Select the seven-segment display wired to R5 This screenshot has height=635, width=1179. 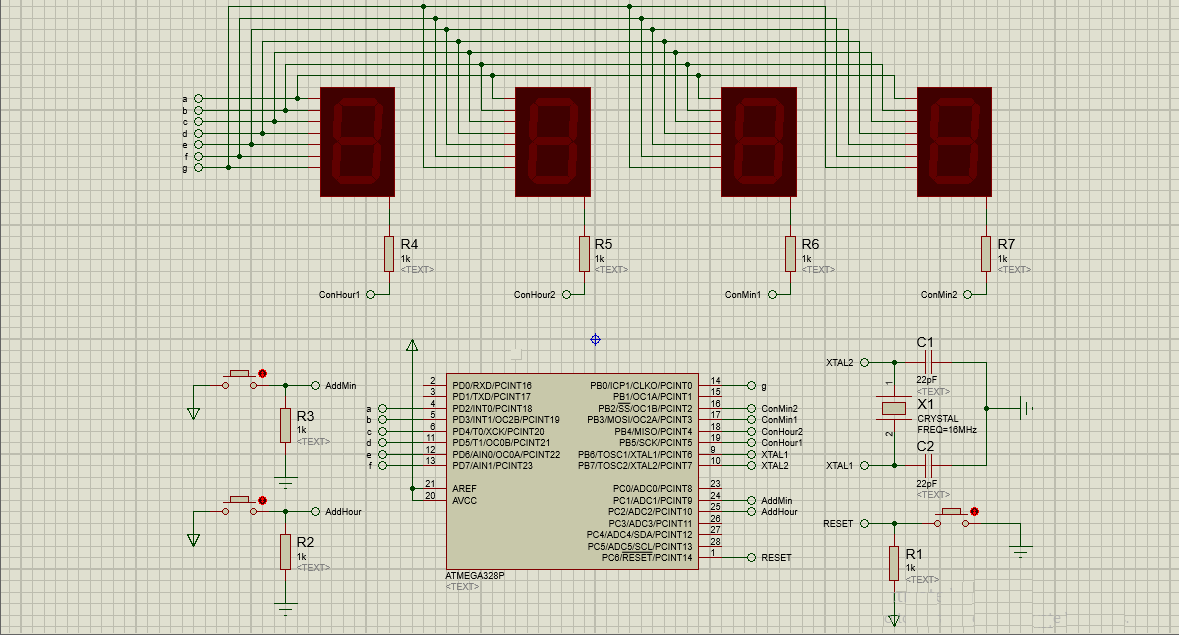[x=553, y=142]
